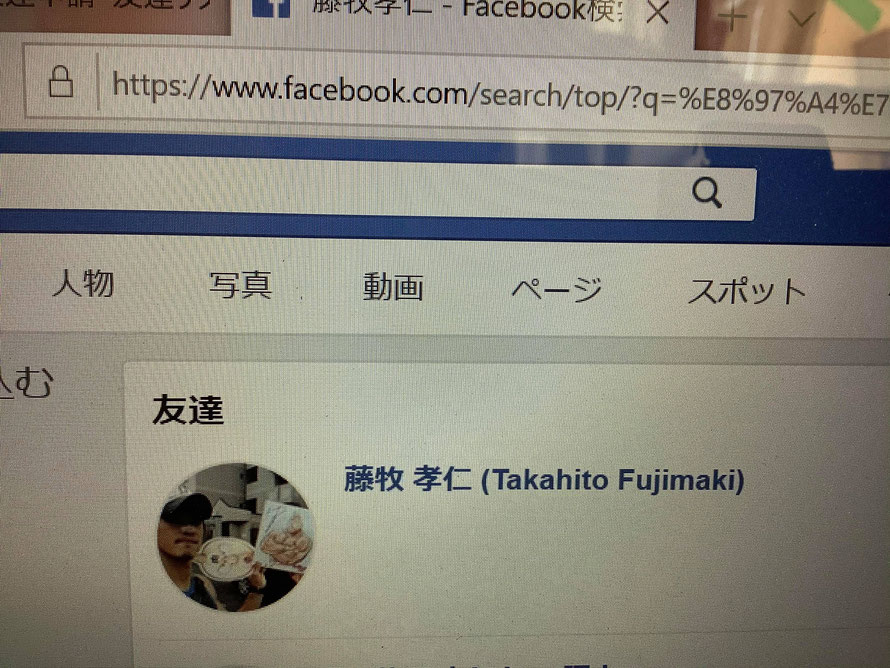The image size is (890, 668).
Task: Open a new browser tab with plus
Action: (733, 17)
